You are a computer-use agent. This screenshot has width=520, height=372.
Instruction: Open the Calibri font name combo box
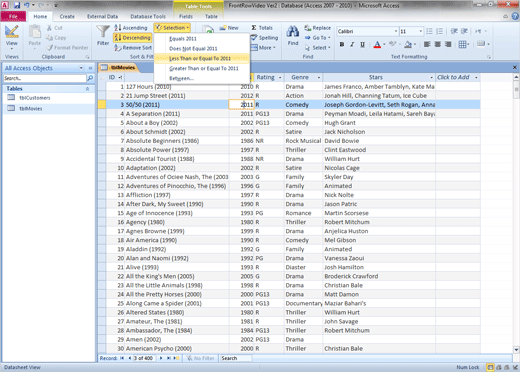tap(367, 31)
